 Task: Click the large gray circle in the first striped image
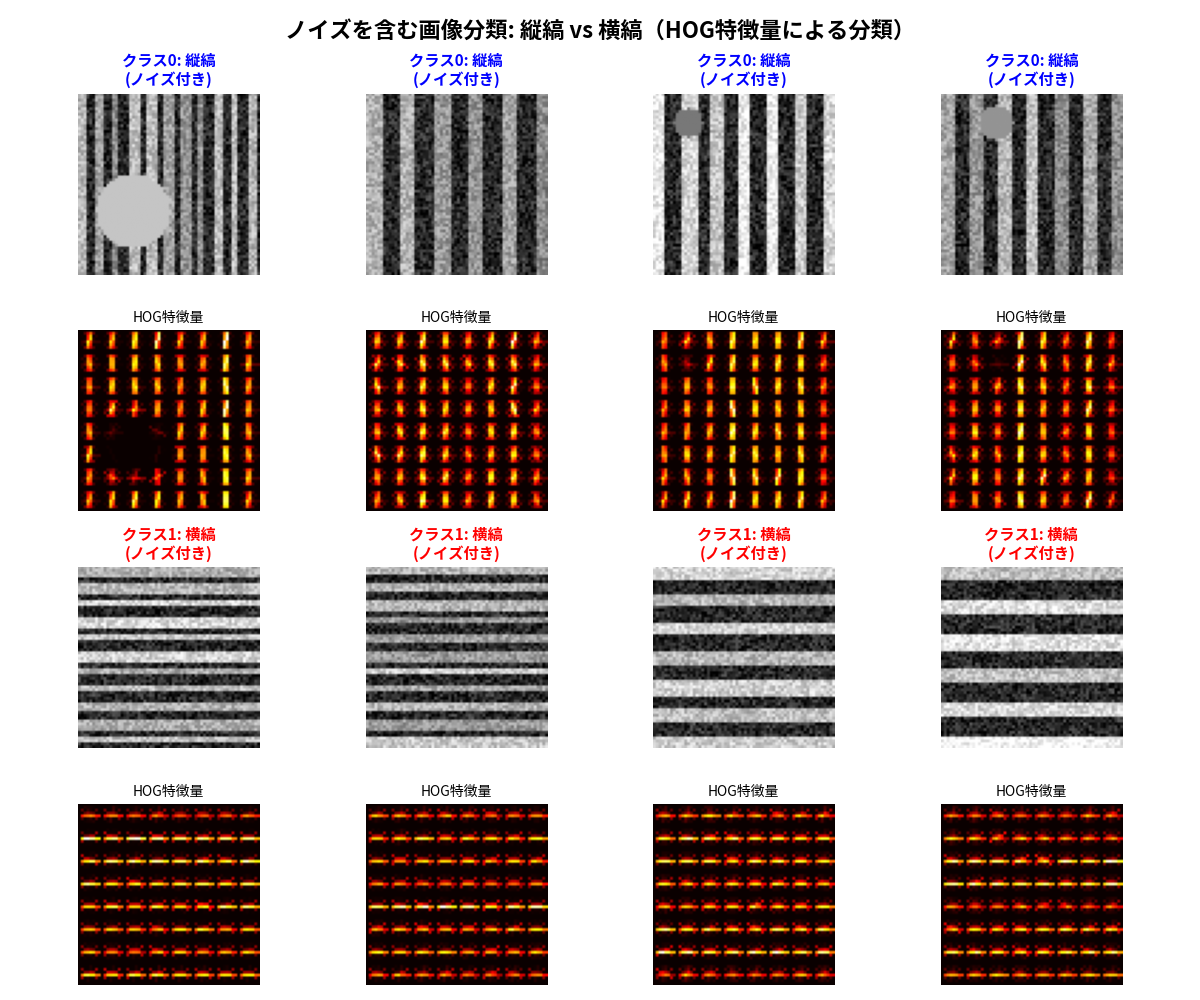134,211
